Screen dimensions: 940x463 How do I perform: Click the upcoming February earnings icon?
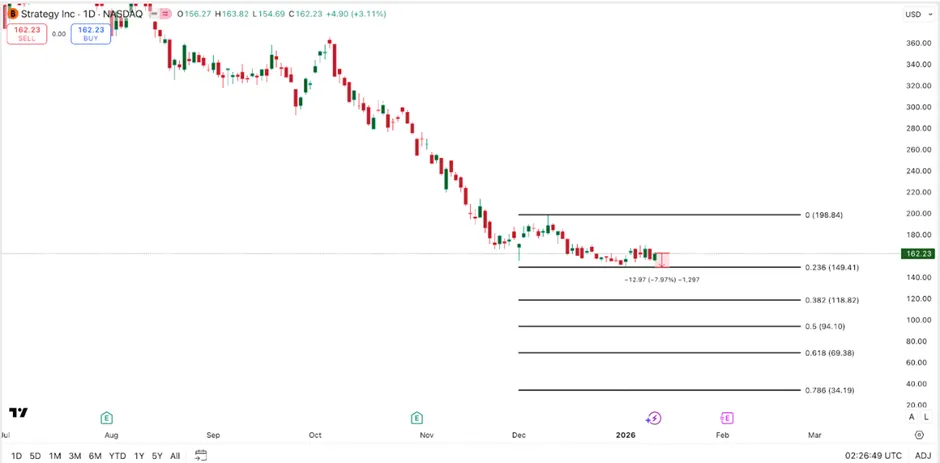pos(727,418)
